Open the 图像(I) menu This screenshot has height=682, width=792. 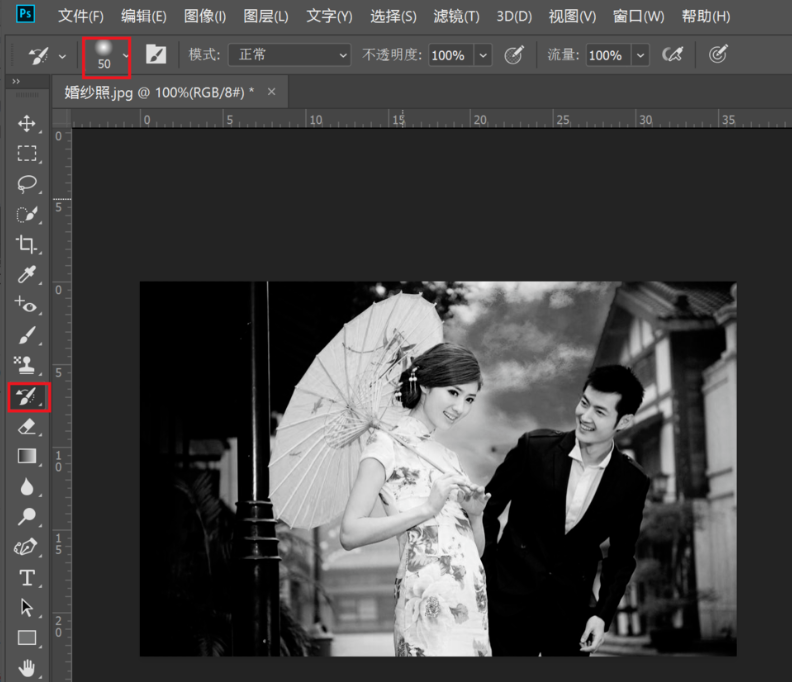click(205, 17)
